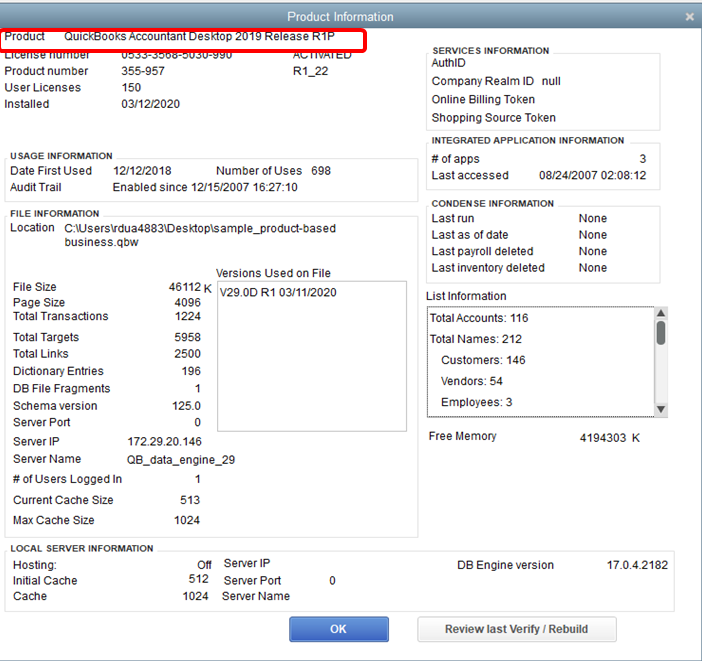Close the Product Information dialog

pyautogui.click(x=689, y=17)
